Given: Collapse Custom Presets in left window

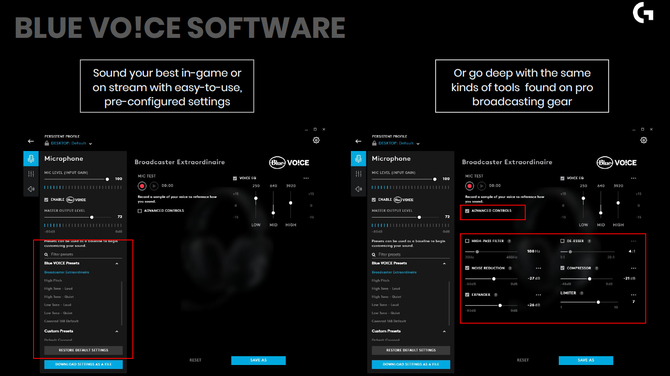Looking at the screenshot, I should (117, 331).
